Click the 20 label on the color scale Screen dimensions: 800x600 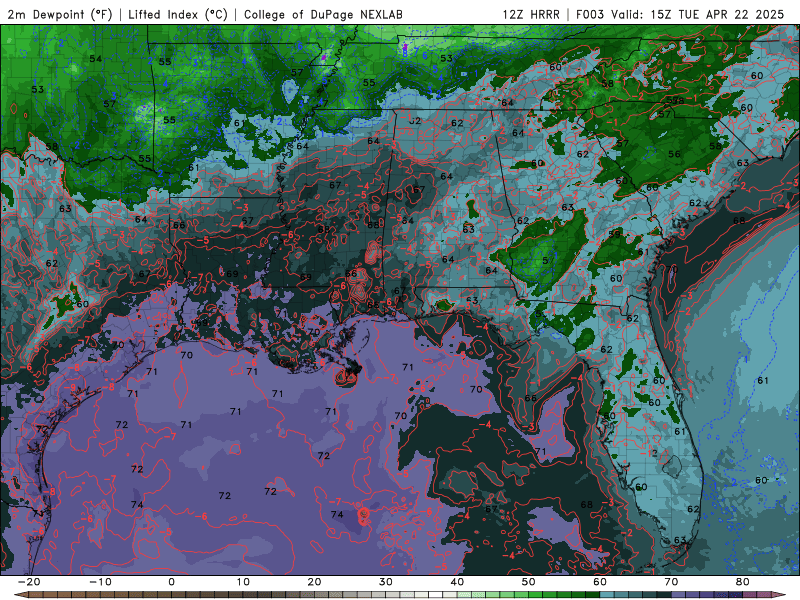click(314, 582)
